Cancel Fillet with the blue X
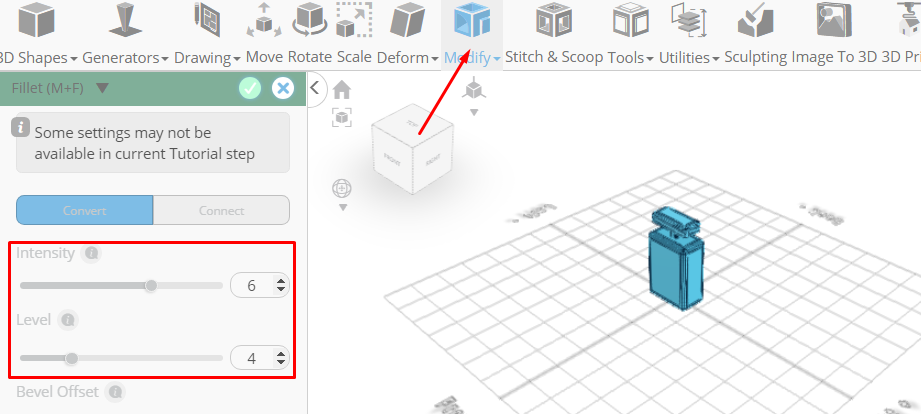Viewport: 921px width, 414px height. 283,89
